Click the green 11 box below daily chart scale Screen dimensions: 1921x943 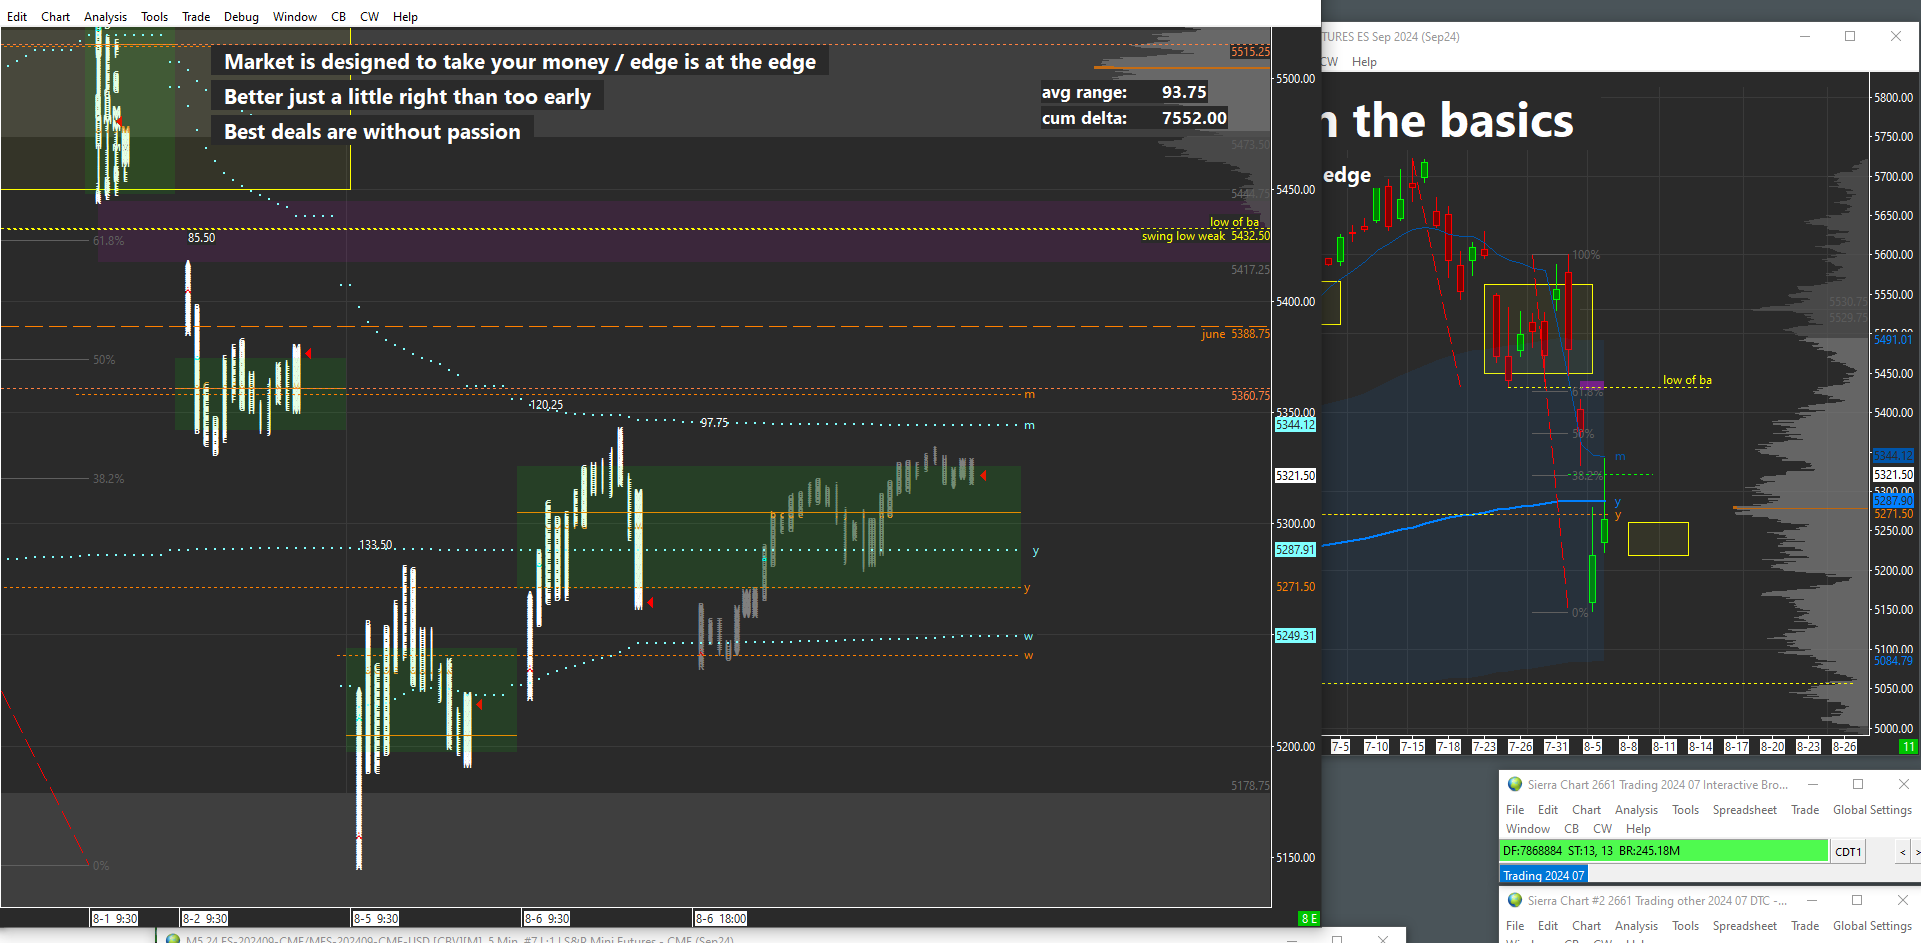coord(1909,747)
